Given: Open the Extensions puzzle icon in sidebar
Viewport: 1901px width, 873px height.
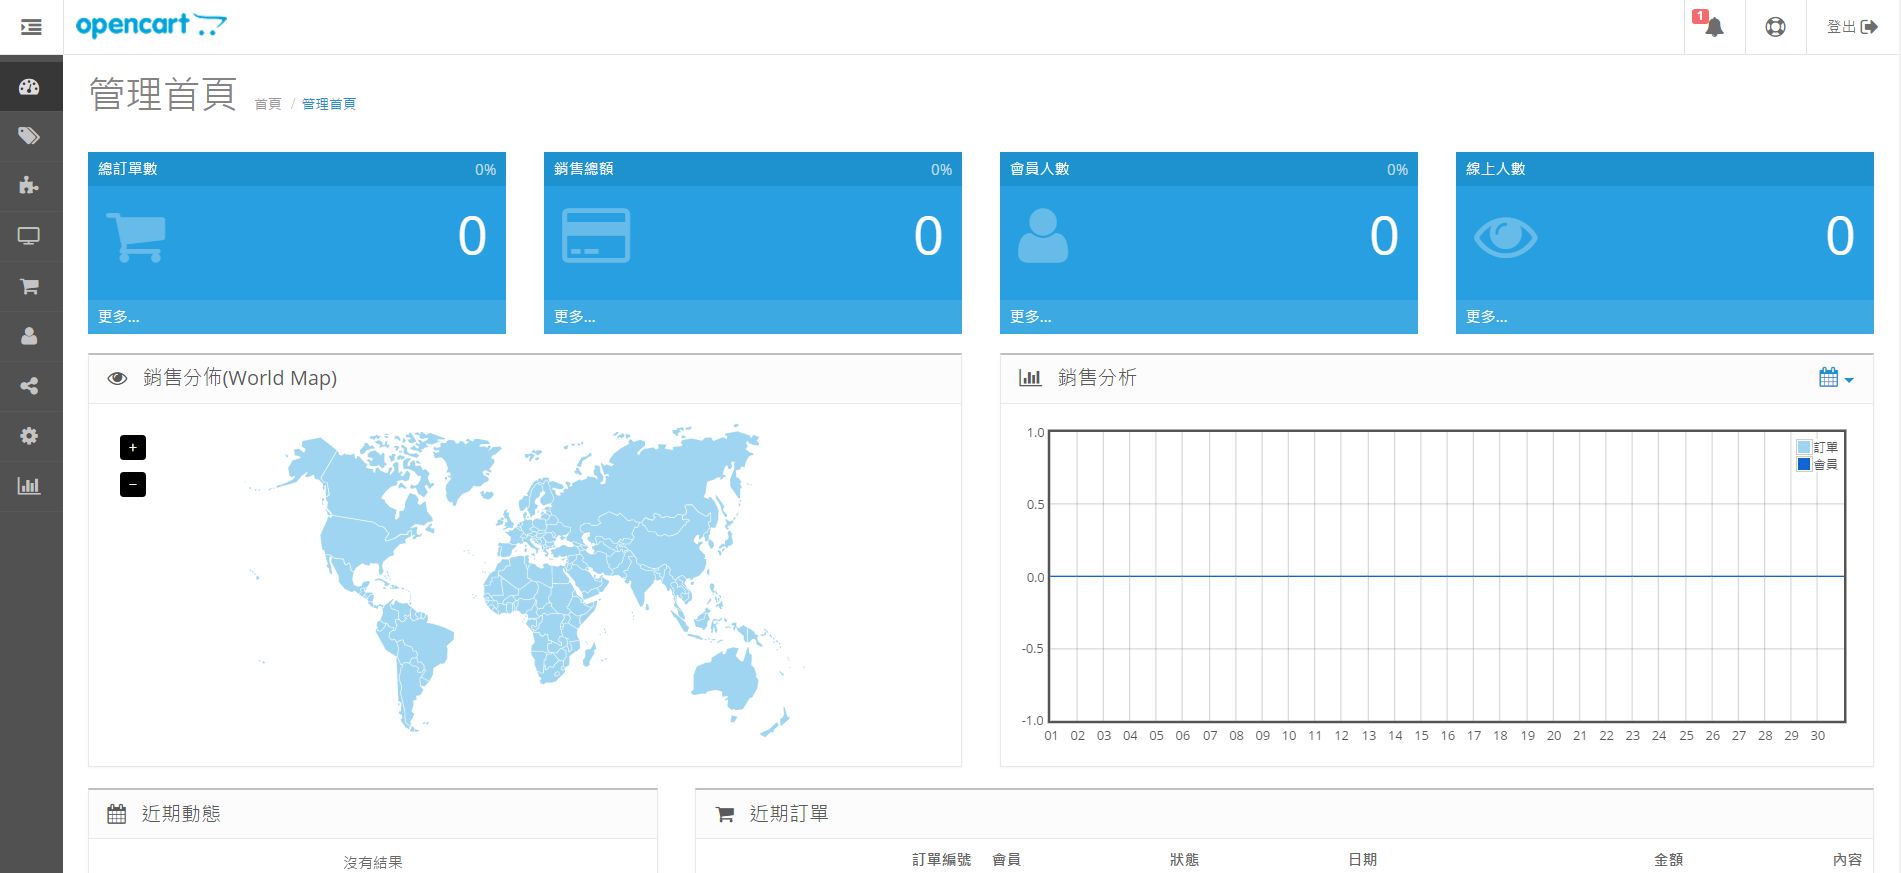Looking at the screenshot, I should click(29, 186).
